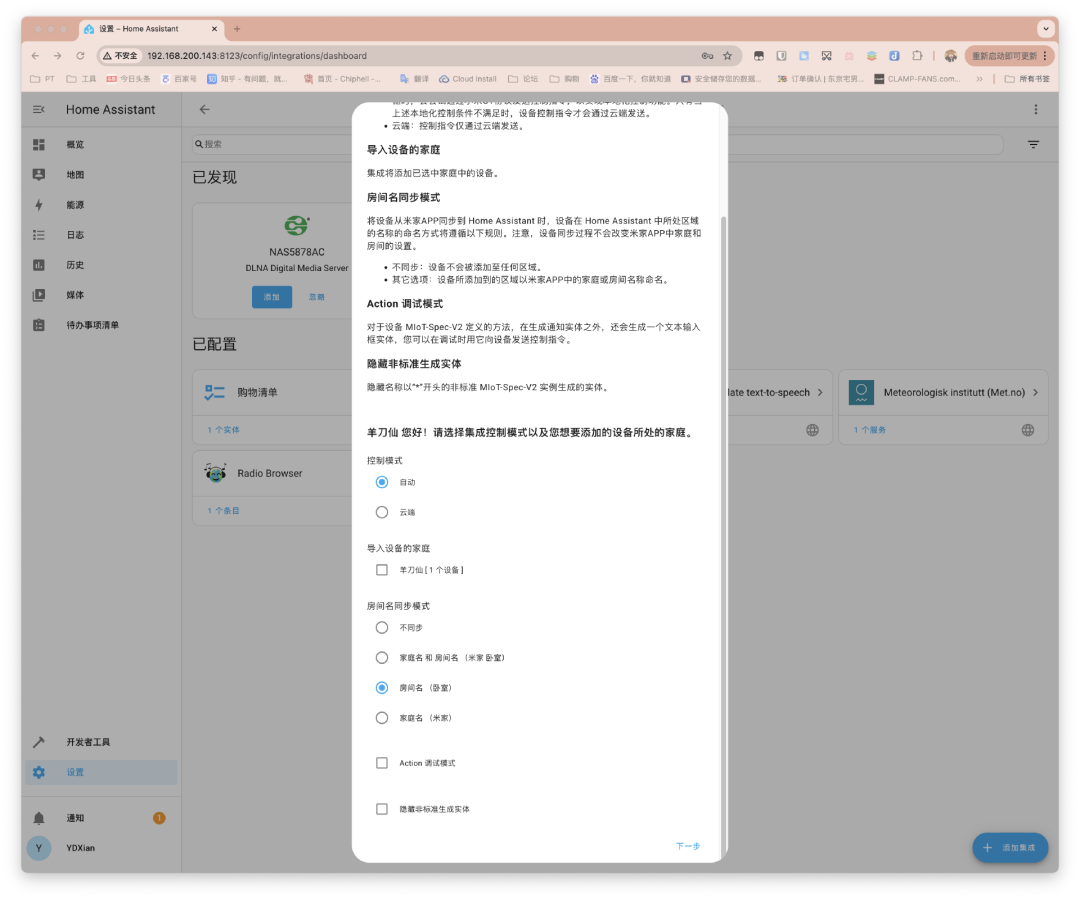Open the integrations filter menu icon
The height and width of the screenshot is (899, 1080).
[1033, 145]
